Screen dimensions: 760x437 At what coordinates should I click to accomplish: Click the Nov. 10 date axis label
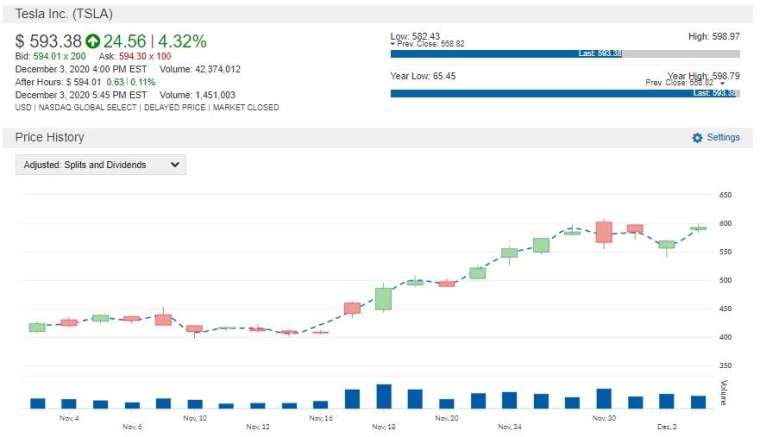195,418
